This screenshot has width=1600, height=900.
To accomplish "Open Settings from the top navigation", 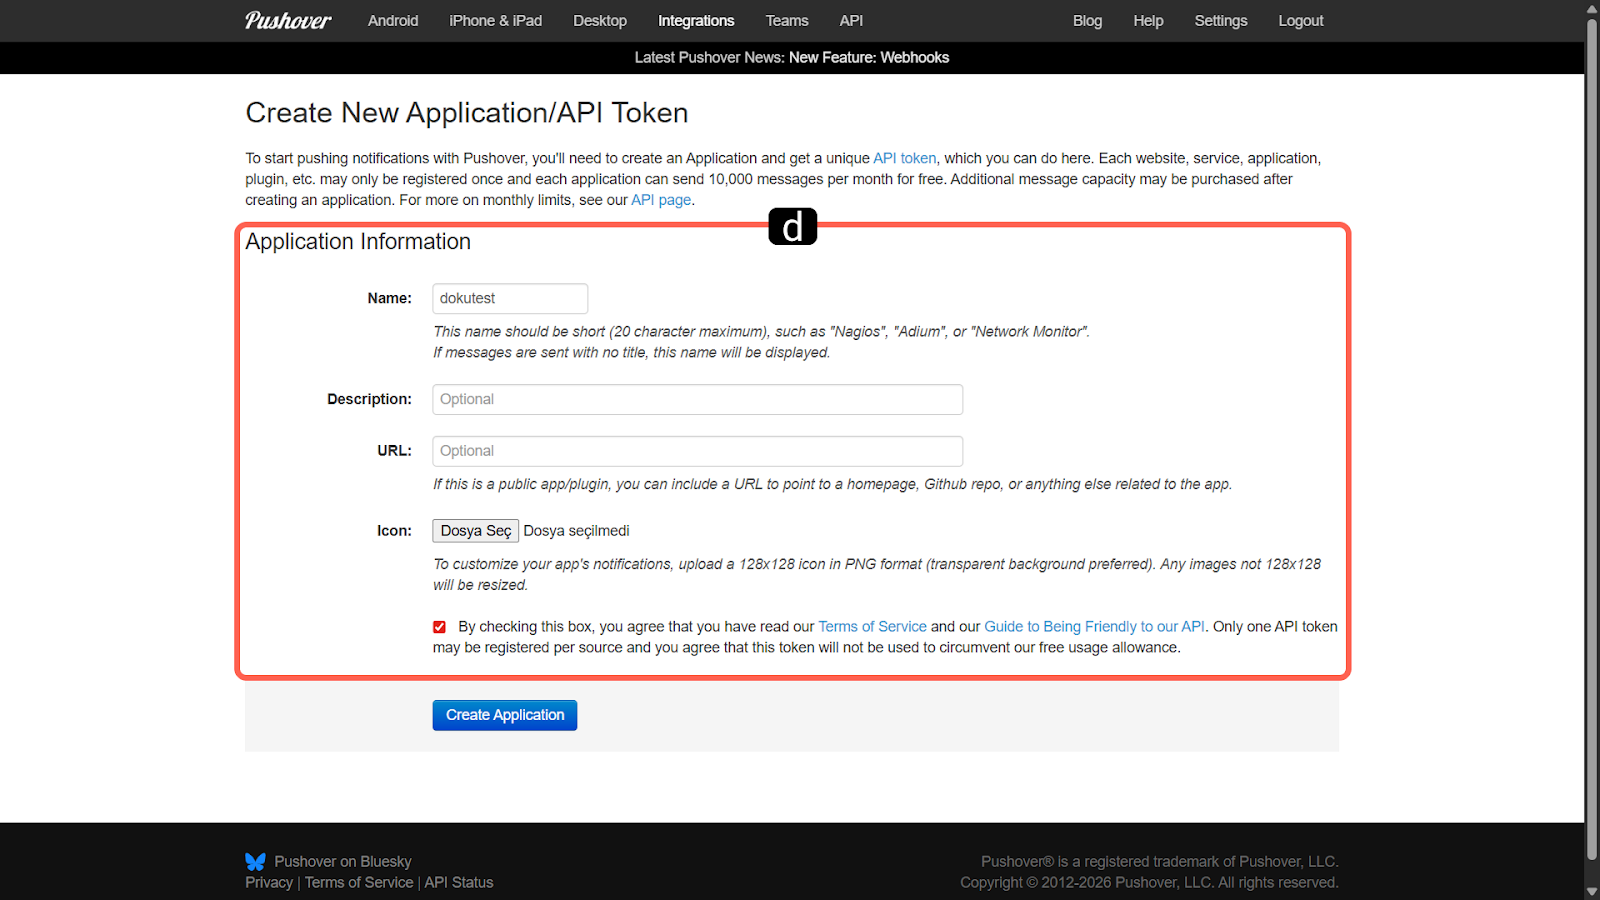I will click(1220, 21).
